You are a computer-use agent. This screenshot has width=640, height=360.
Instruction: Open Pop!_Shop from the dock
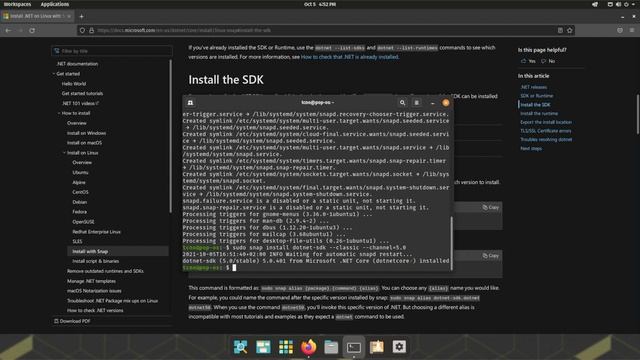[376, 347]
